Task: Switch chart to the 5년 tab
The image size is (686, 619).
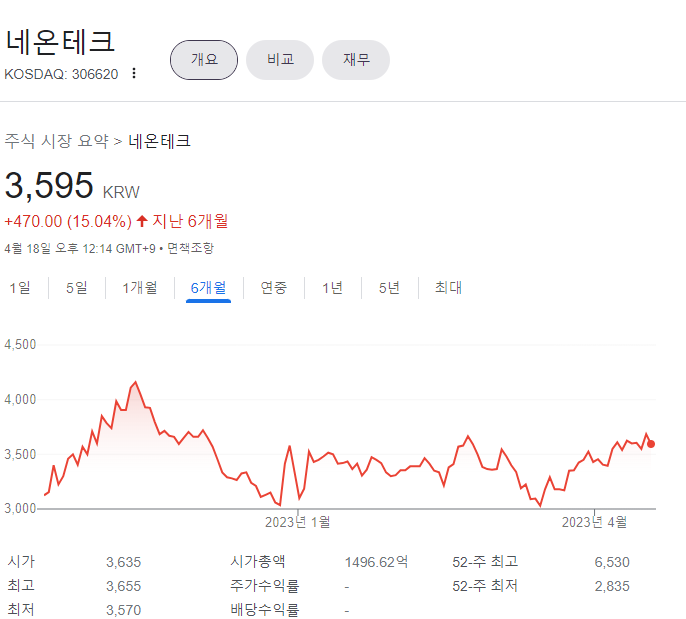Action: [x=389, y=288]
